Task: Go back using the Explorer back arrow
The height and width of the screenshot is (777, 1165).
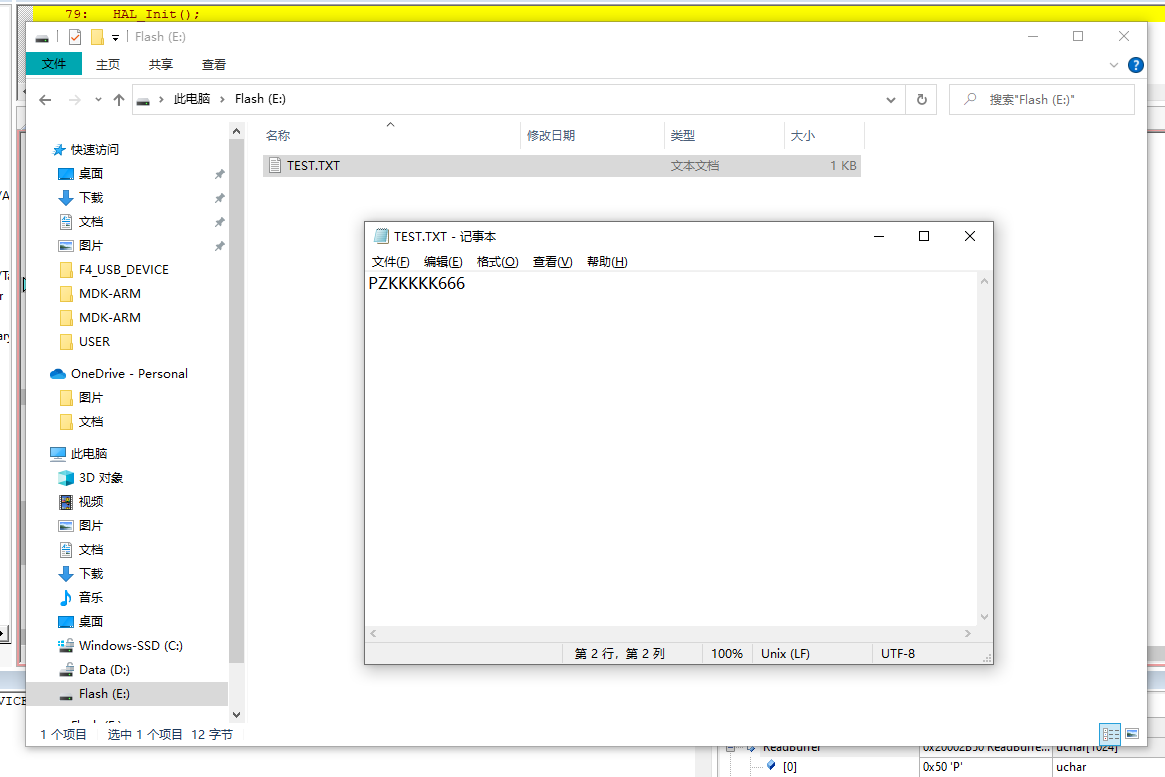Action: coord(45,100)
